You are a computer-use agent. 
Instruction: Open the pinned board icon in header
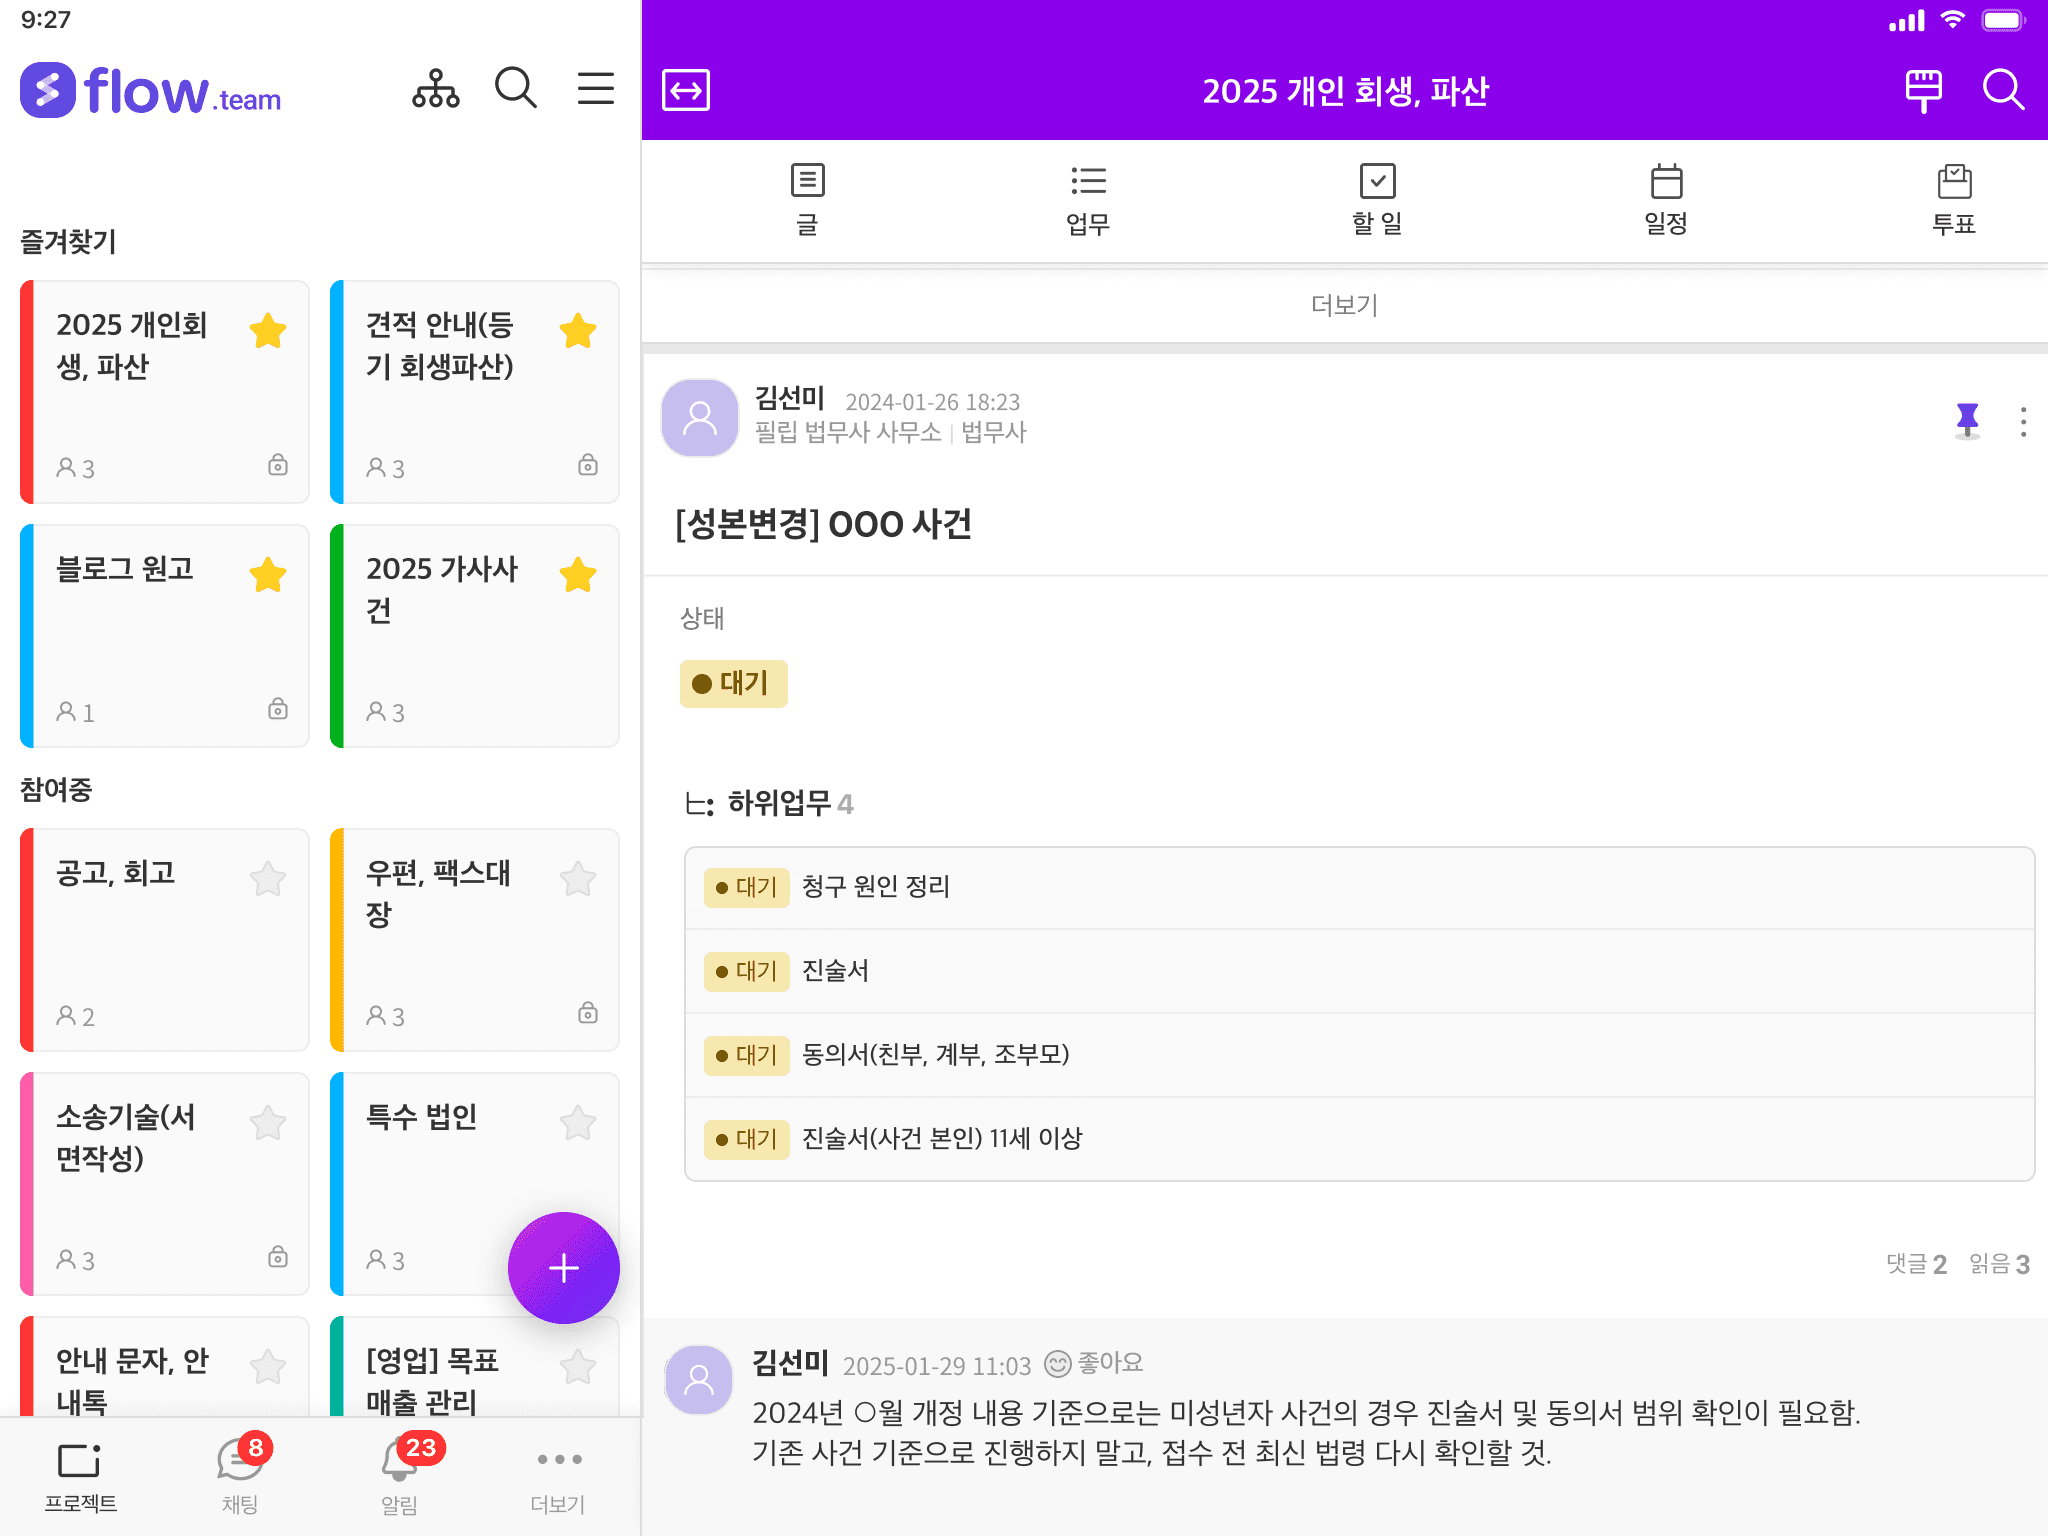coord(1923,91)
